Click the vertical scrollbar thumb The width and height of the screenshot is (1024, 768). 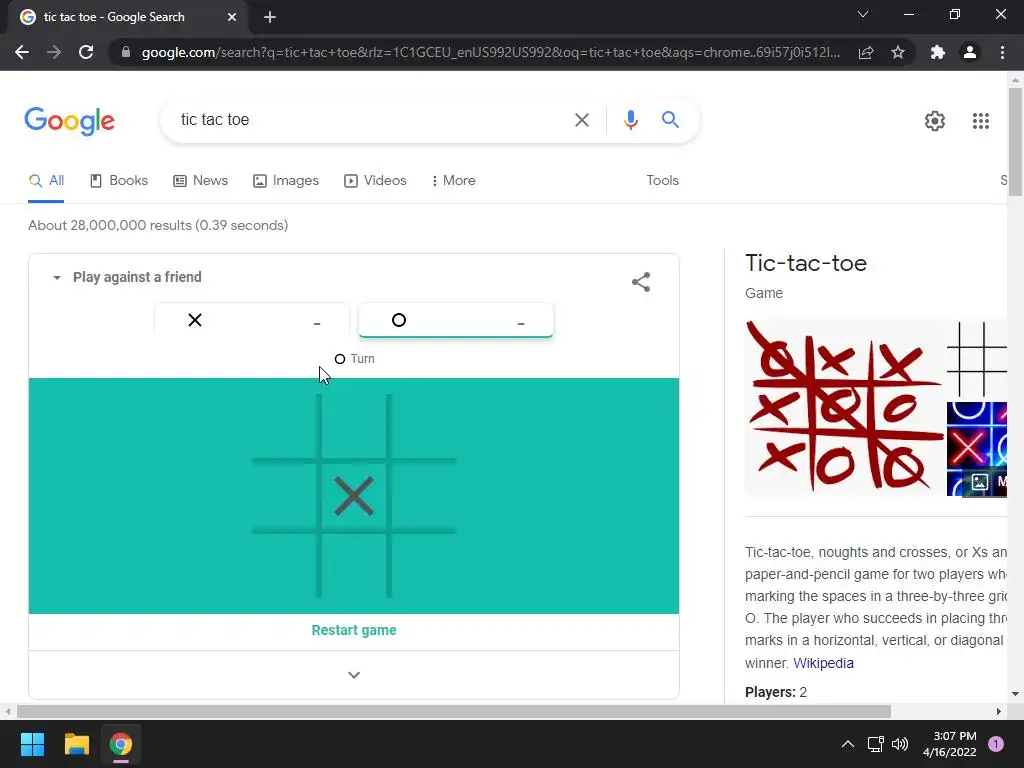[1015, 142]
